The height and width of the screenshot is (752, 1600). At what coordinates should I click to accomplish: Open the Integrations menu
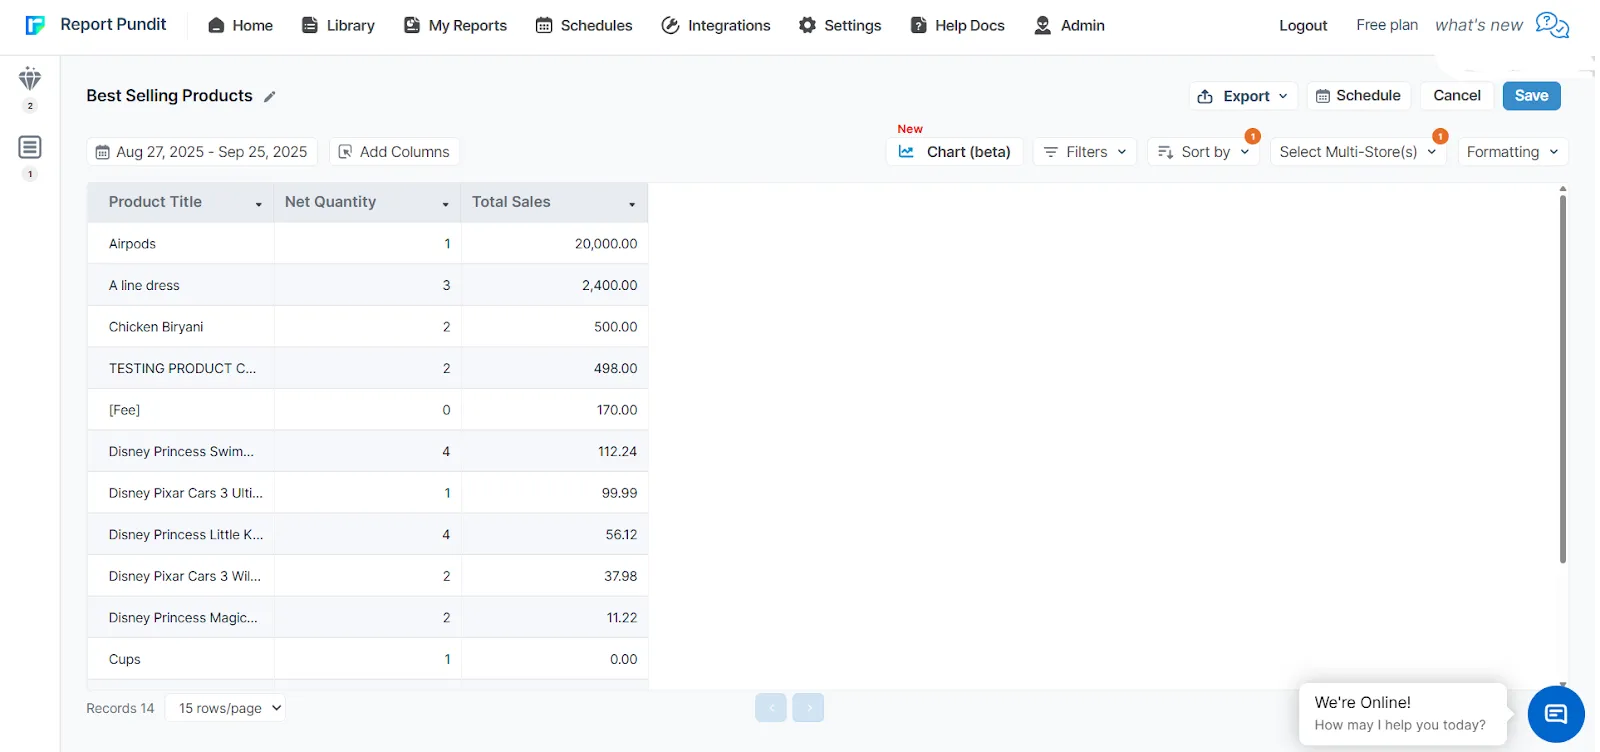tap(716, 25)
